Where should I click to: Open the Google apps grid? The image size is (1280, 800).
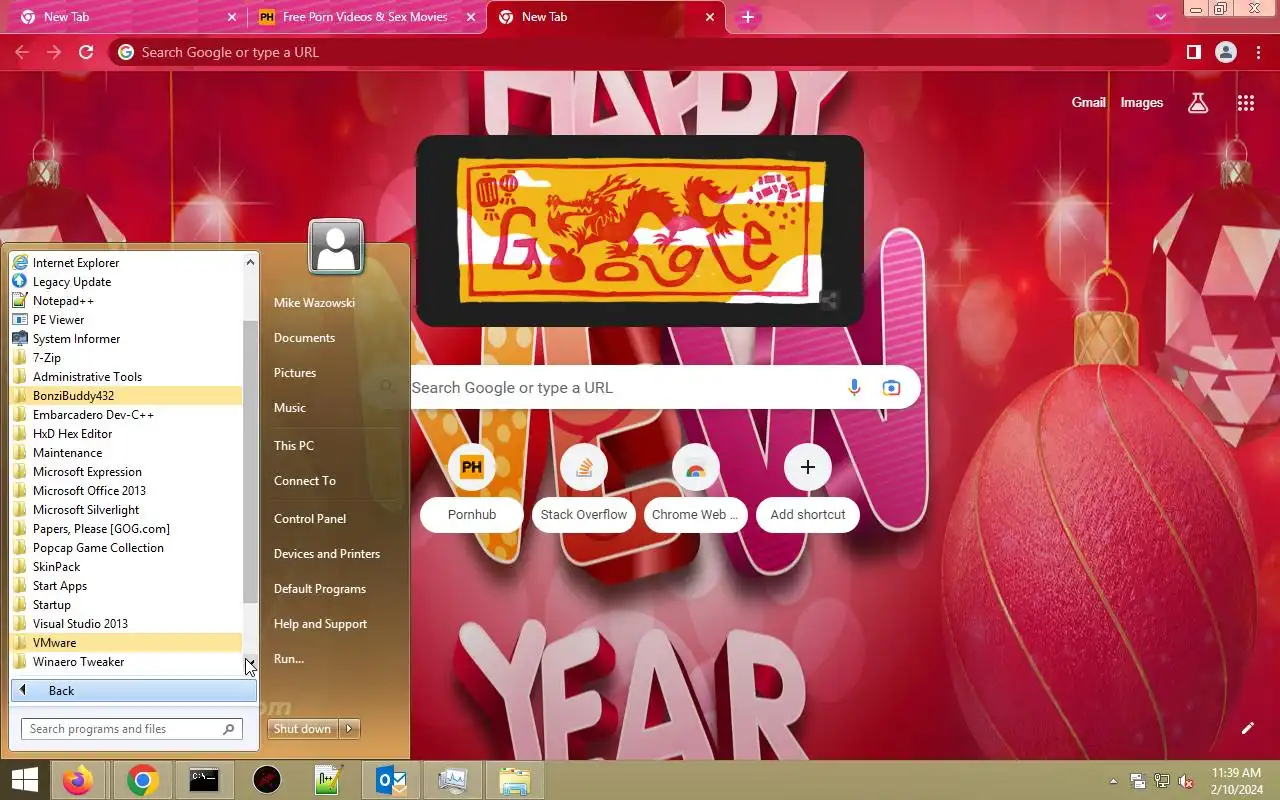[x=1245, y=102]
